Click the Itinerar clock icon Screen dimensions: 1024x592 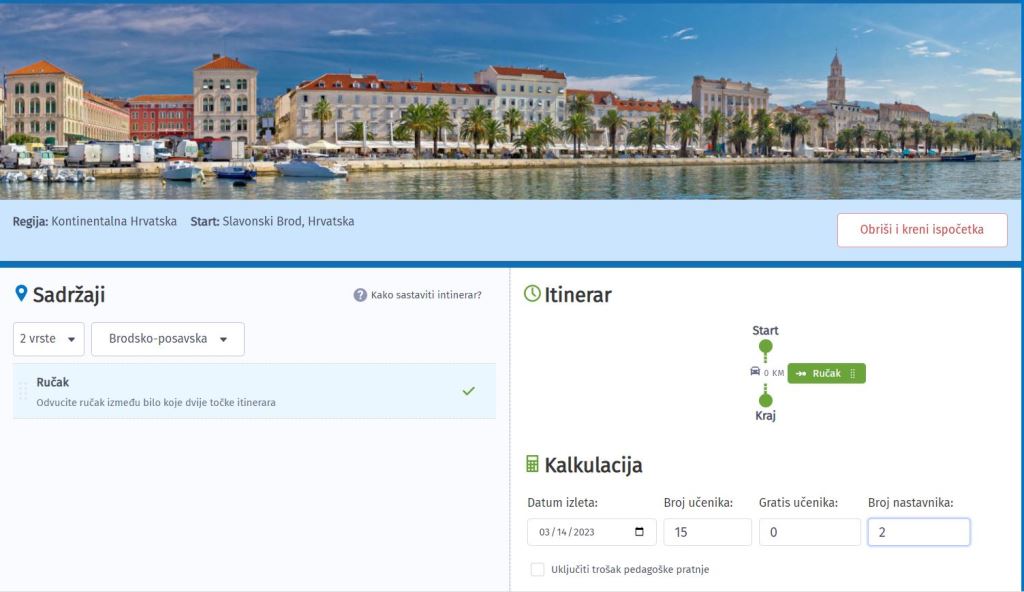point(532,293)
